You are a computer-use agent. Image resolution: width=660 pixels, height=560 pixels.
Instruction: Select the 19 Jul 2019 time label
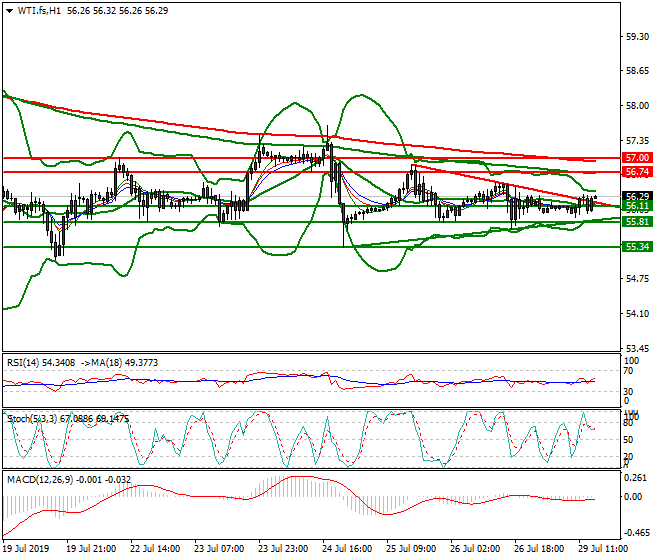[26, 549]
